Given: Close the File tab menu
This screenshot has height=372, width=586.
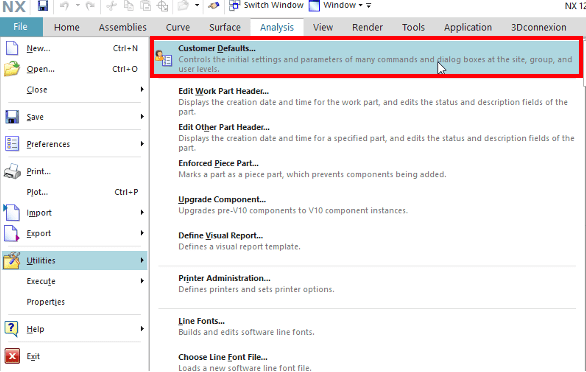Looking at the screenshot, I should (20, 27).
